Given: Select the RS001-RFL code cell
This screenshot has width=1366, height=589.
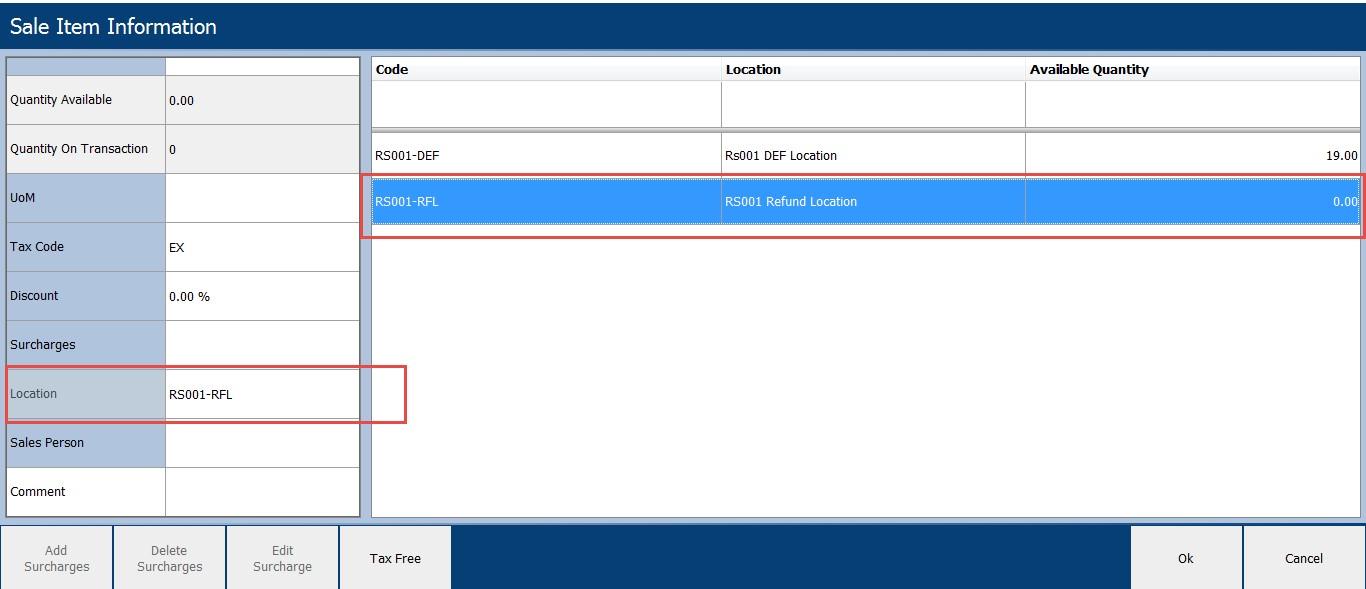Looking at the screenshot, I should click(x=546, y=201).
